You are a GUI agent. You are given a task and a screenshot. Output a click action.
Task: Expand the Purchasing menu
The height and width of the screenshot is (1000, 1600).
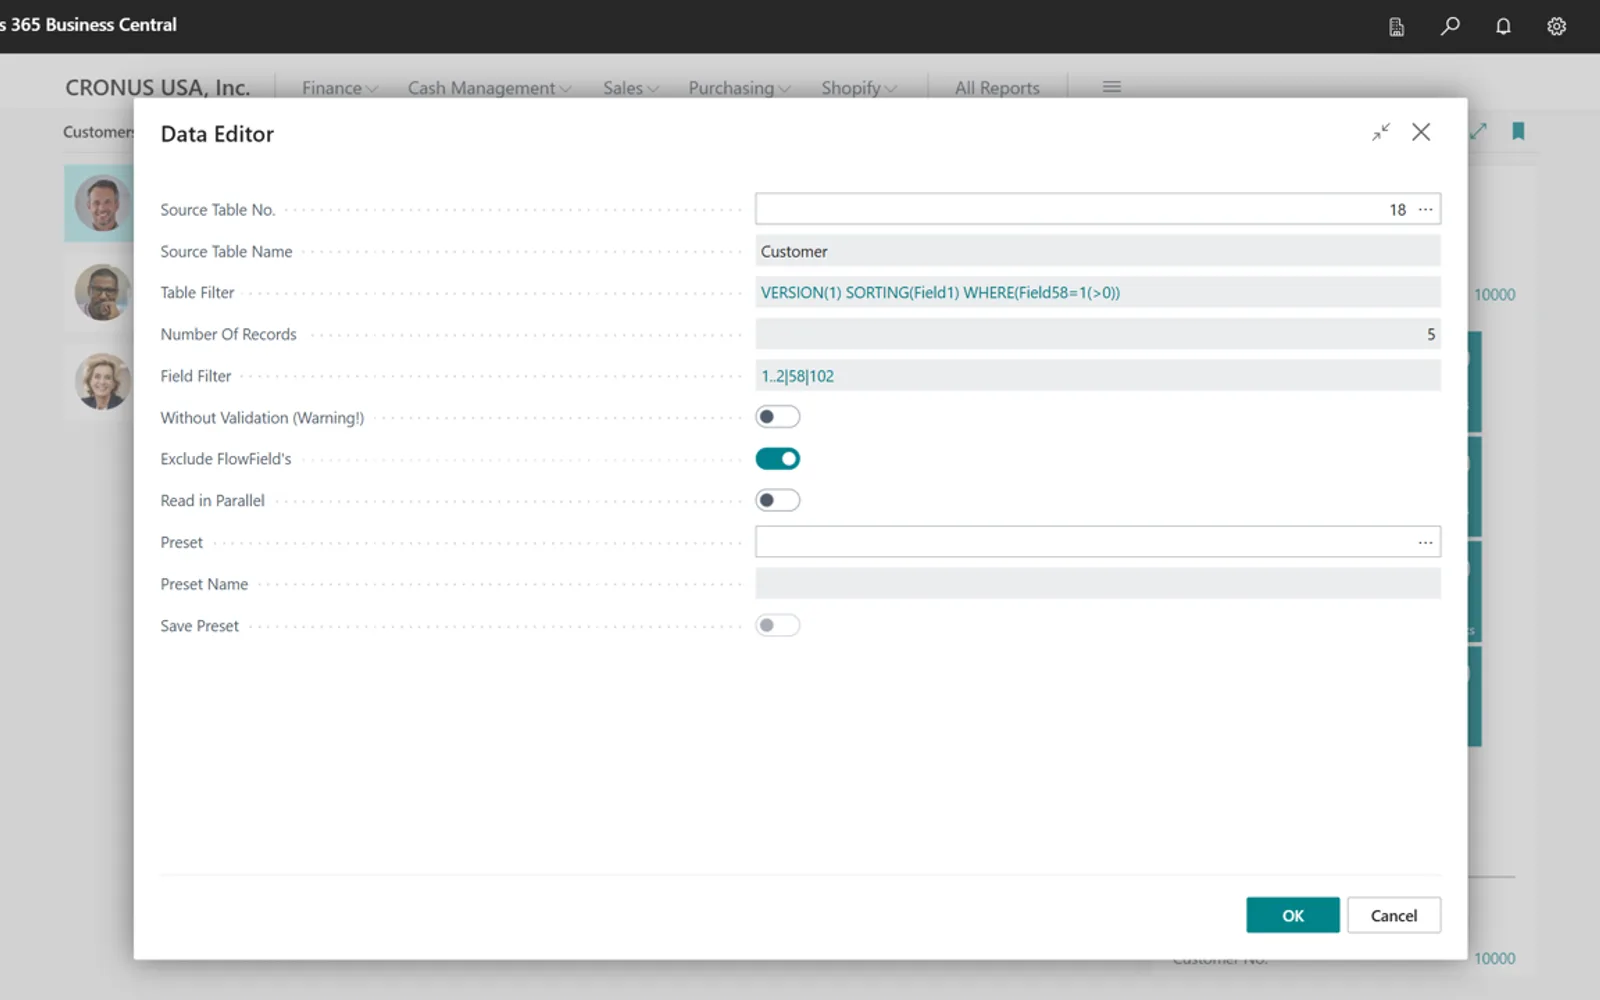pos(739,88)
